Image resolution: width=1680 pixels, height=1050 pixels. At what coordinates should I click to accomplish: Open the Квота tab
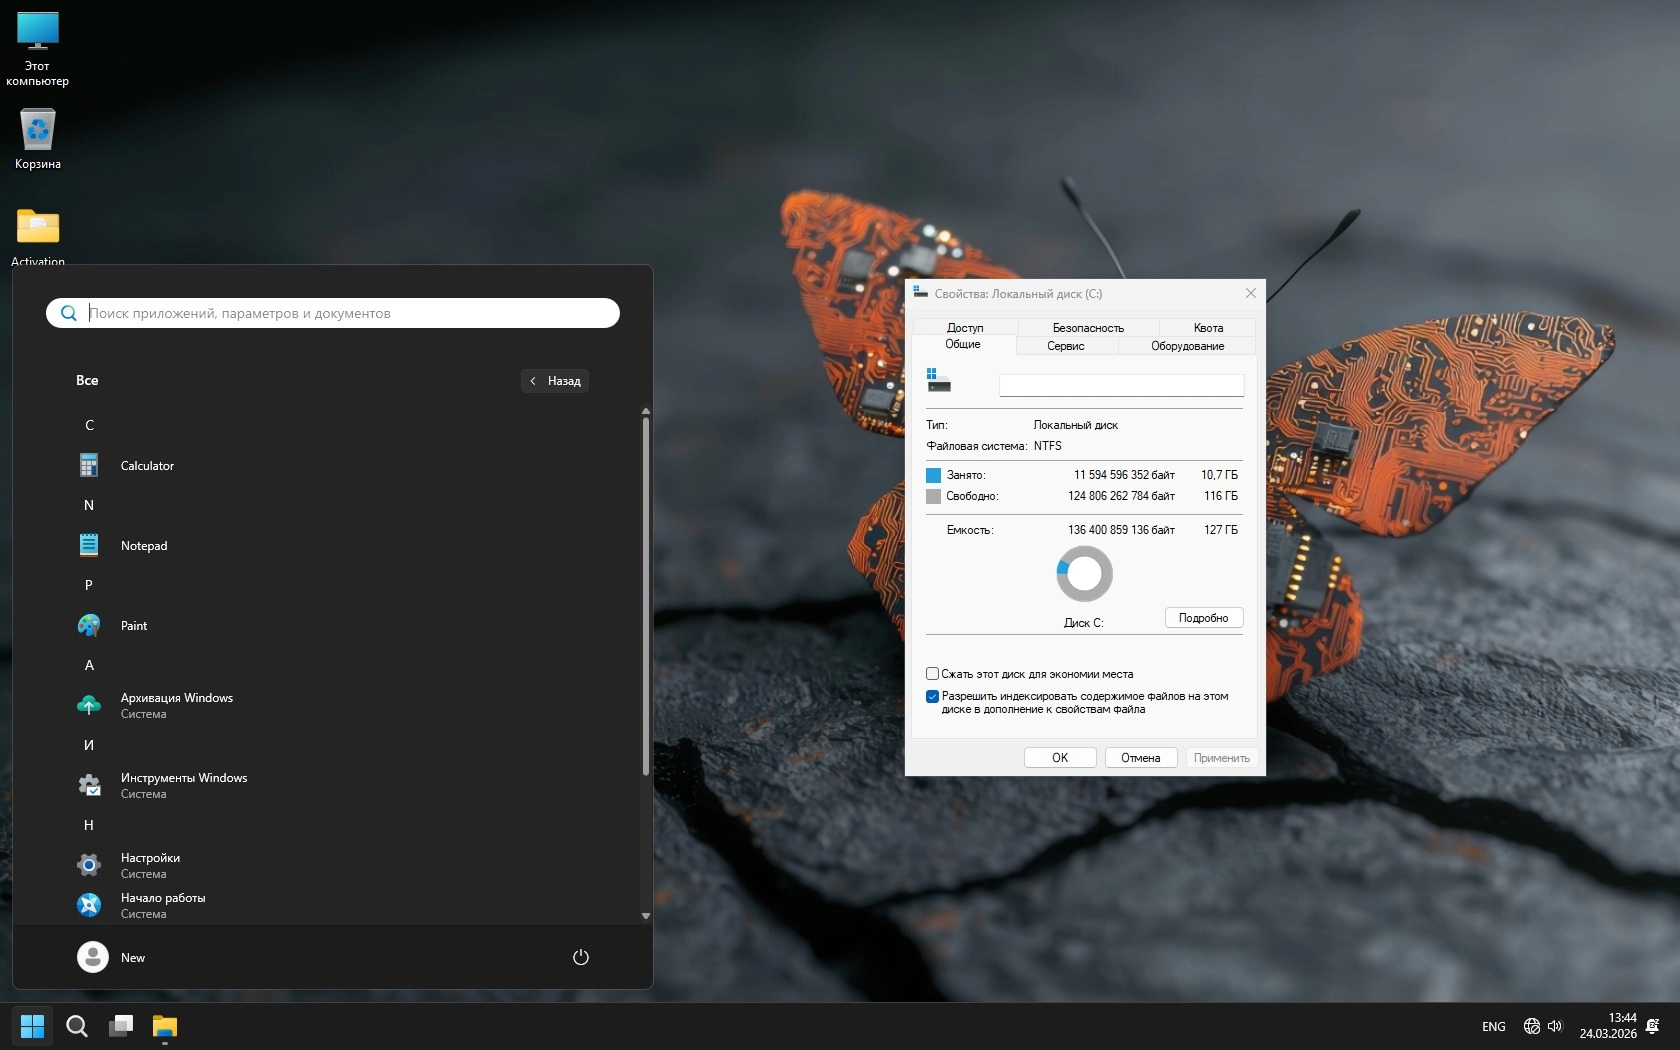[1208, 328]
